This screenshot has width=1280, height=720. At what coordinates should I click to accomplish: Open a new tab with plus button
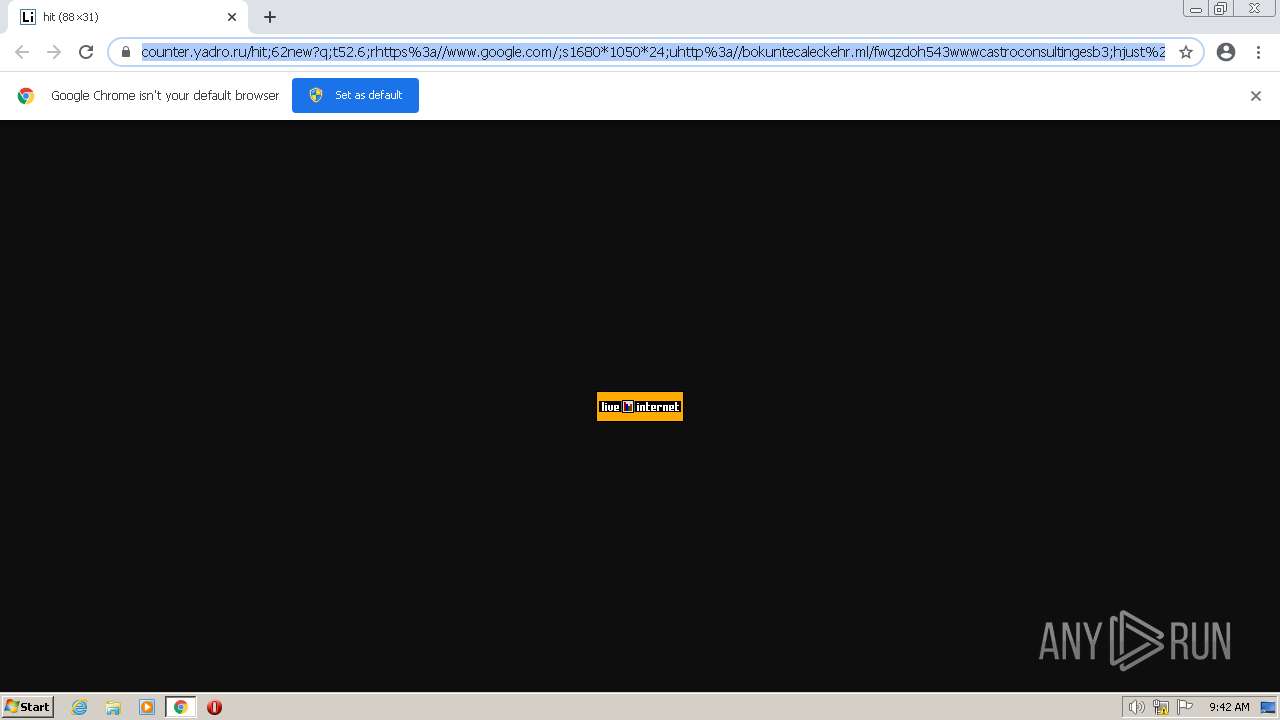click(270, 17)
